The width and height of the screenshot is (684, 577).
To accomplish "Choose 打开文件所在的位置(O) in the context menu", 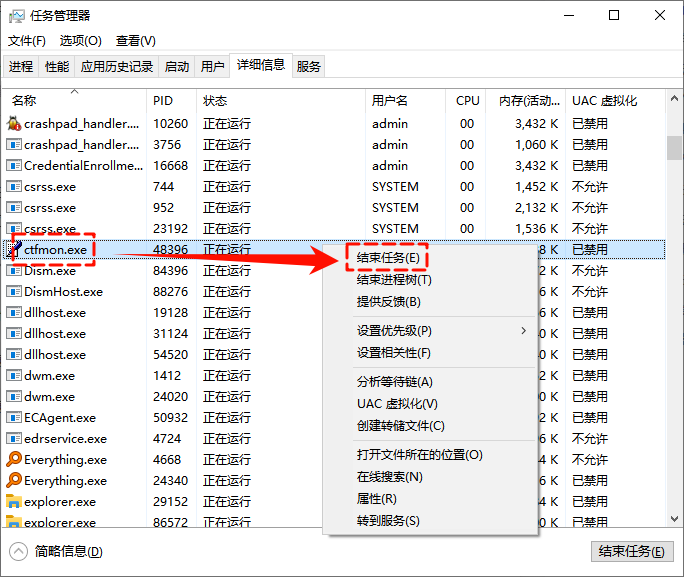I will pos(419,455).
